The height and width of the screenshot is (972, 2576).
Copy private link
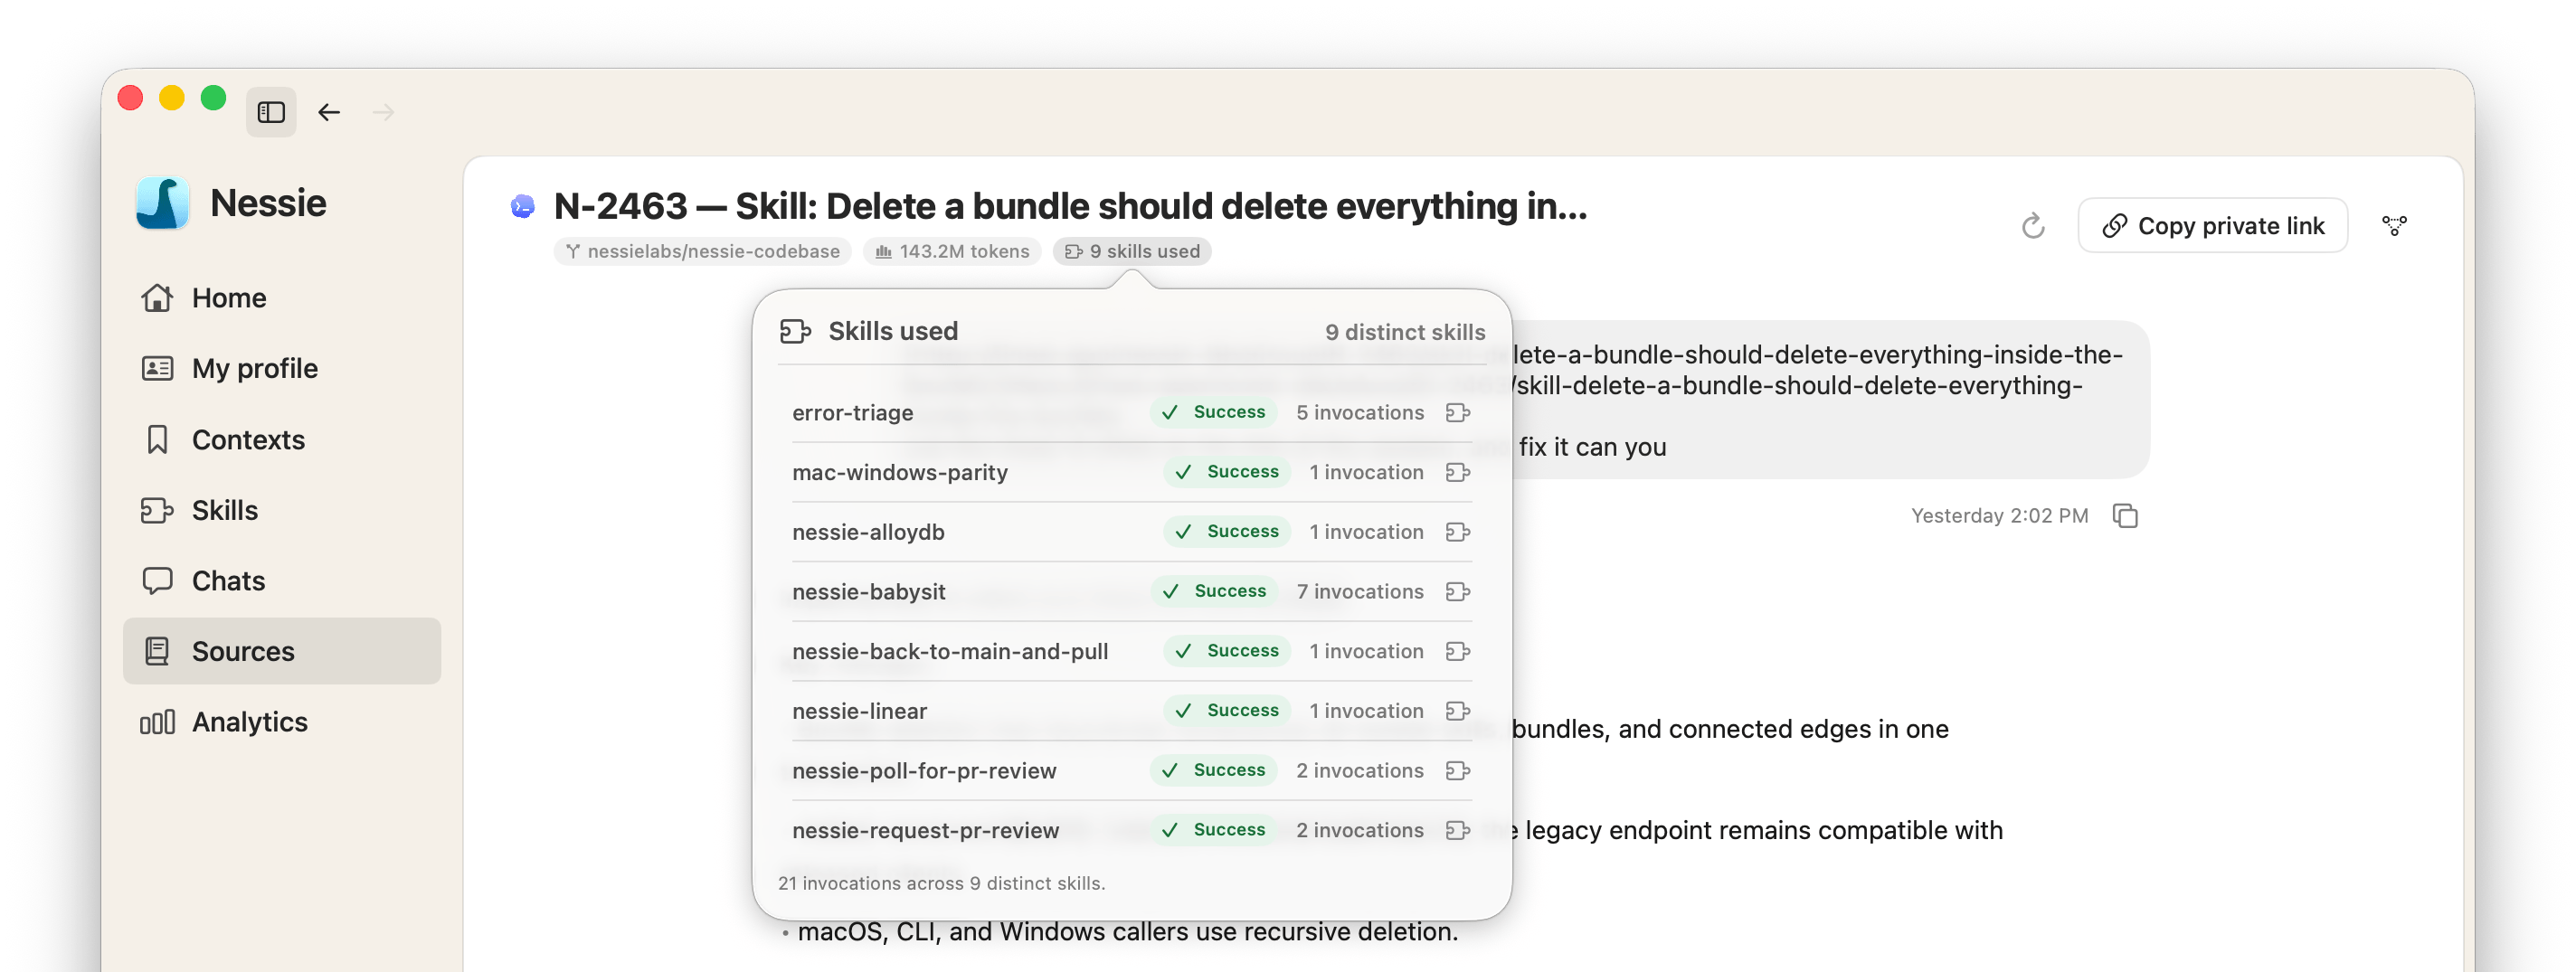coord(2212,226)
